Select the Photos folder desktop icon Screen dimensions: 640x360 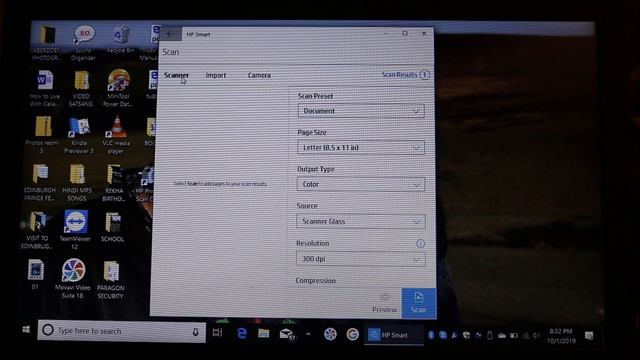[42, 135]
